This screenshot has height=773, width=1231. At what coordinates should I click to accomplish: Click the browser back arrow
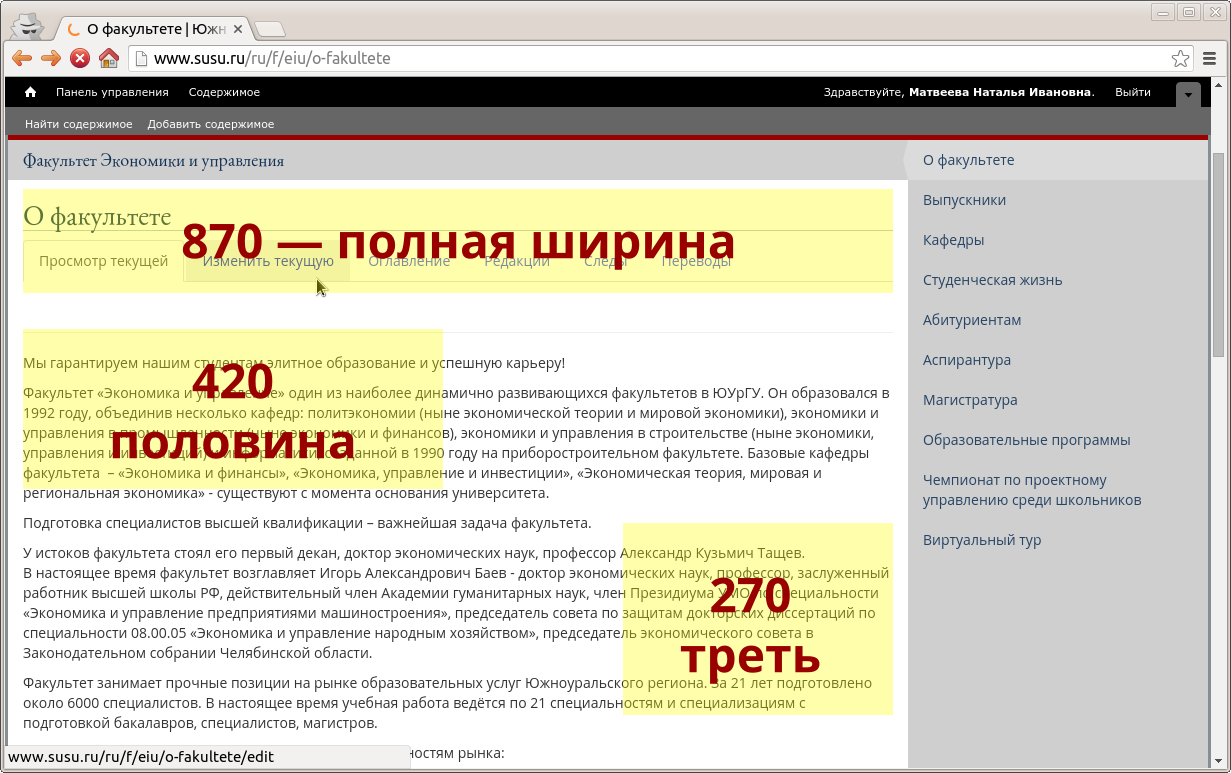pos(21,58)
